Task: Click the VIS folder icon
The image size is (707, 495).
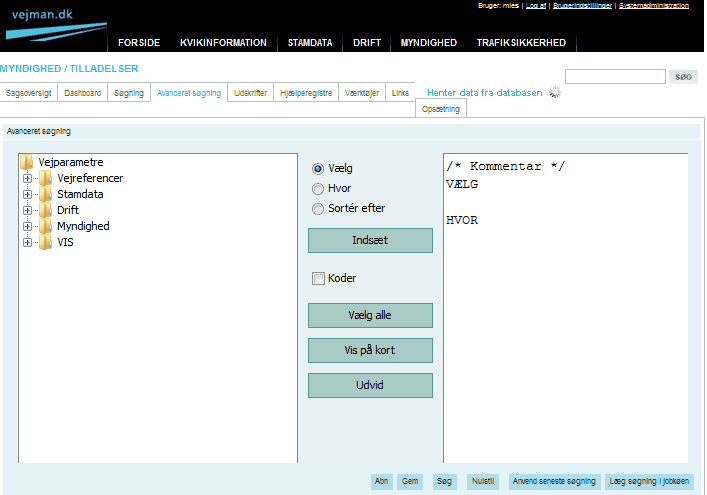Action: 46,242
